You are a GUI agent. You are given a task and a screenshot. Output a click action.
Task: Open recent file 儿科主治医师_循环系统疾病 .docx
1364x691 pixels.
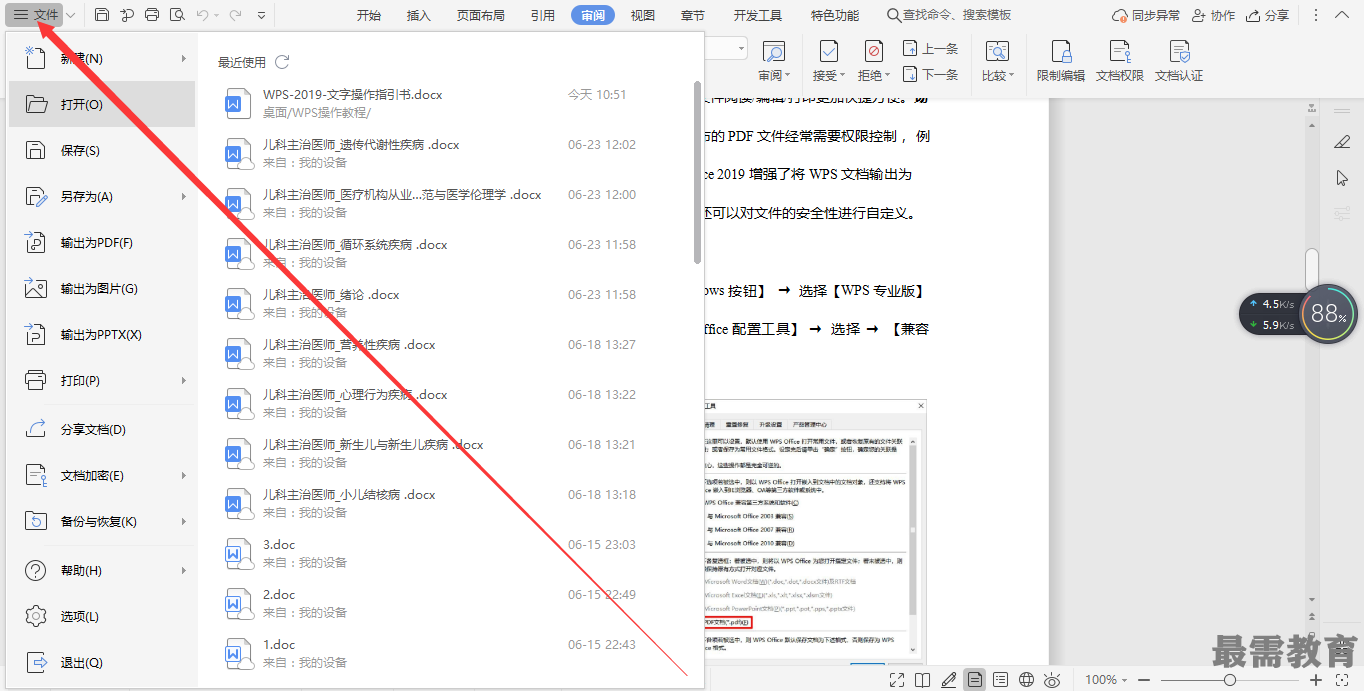[x=445, y=253]
